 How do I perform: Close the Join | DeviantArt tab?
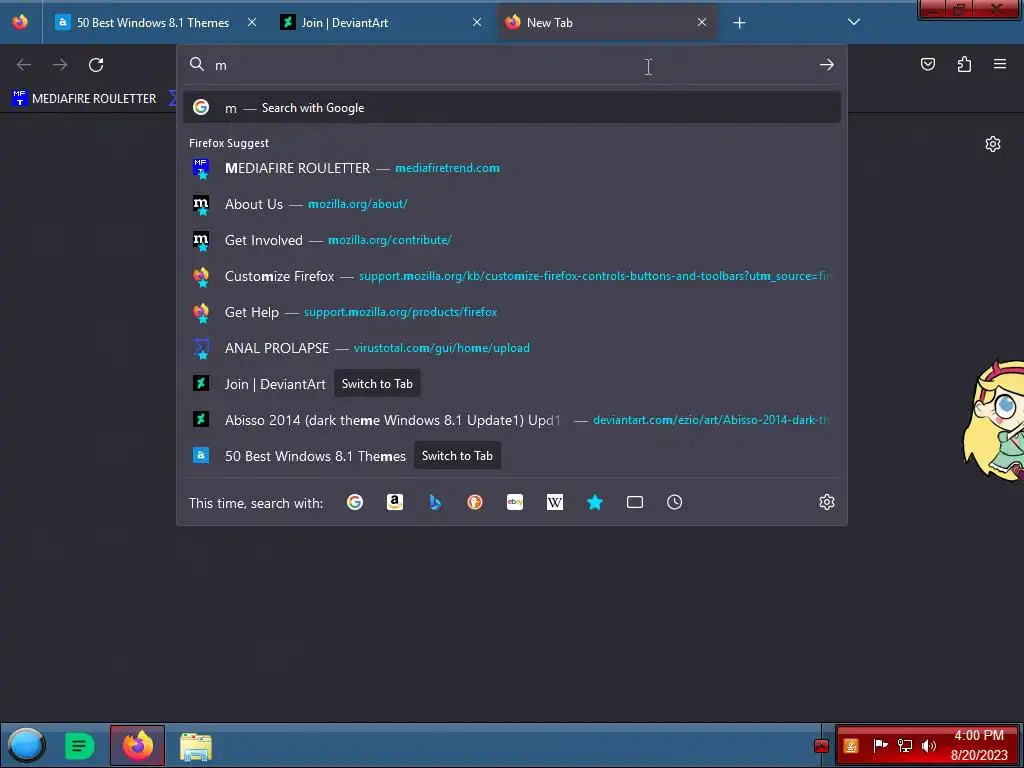point(477,22)
